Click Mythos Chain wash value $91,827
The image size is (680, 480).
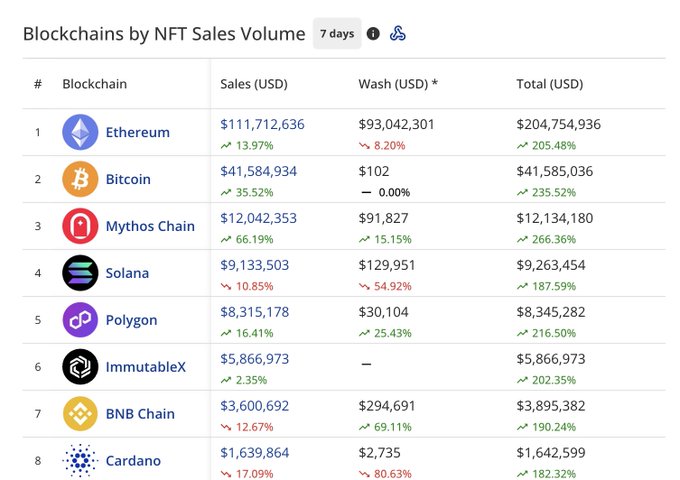tap(383, 218)
